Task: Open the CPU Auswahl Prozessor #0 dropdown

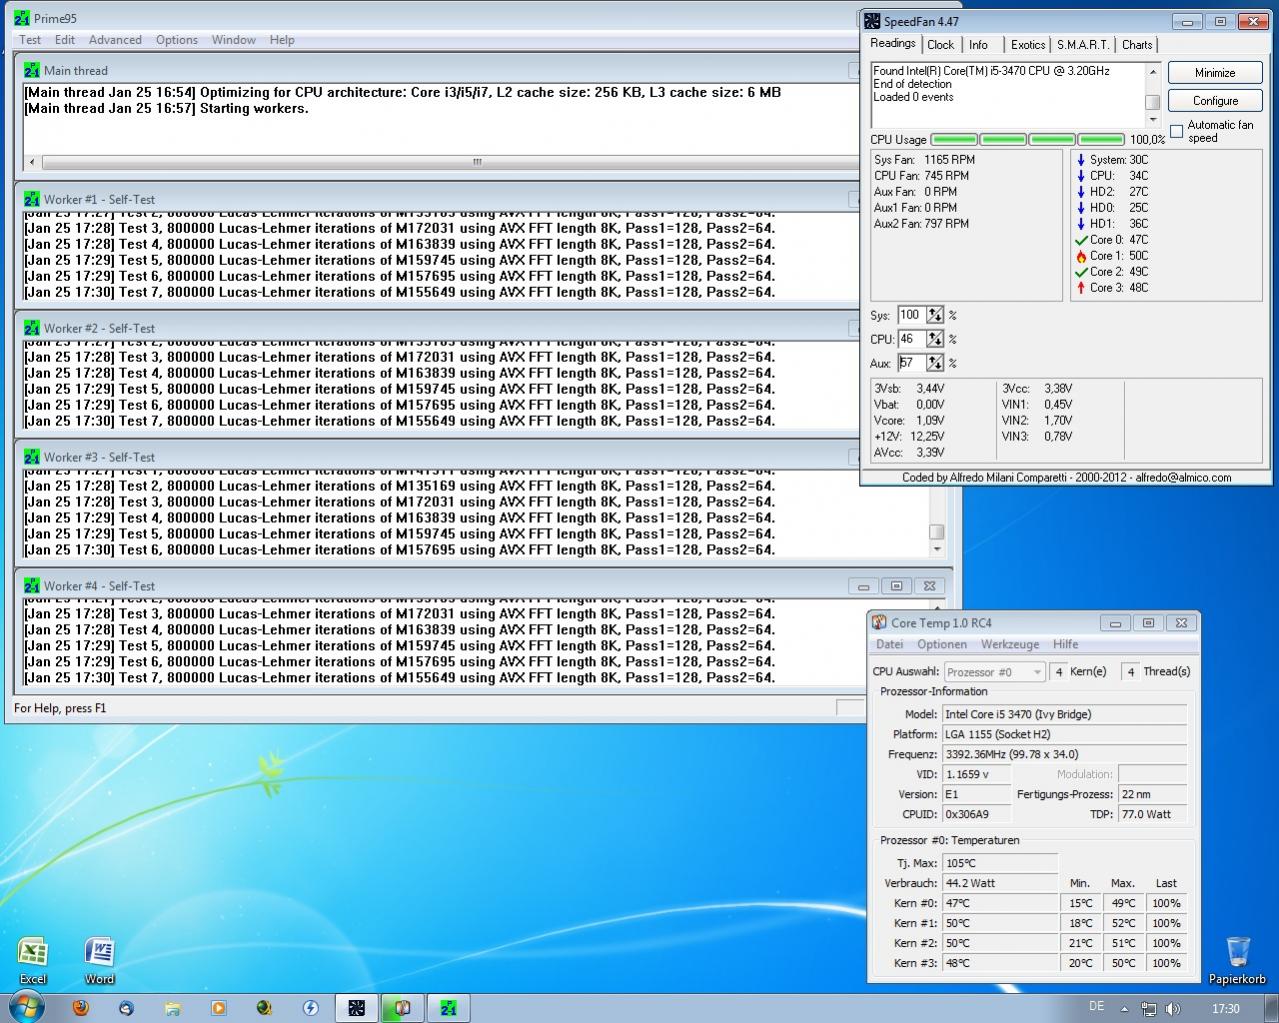Action: (994, 672)
